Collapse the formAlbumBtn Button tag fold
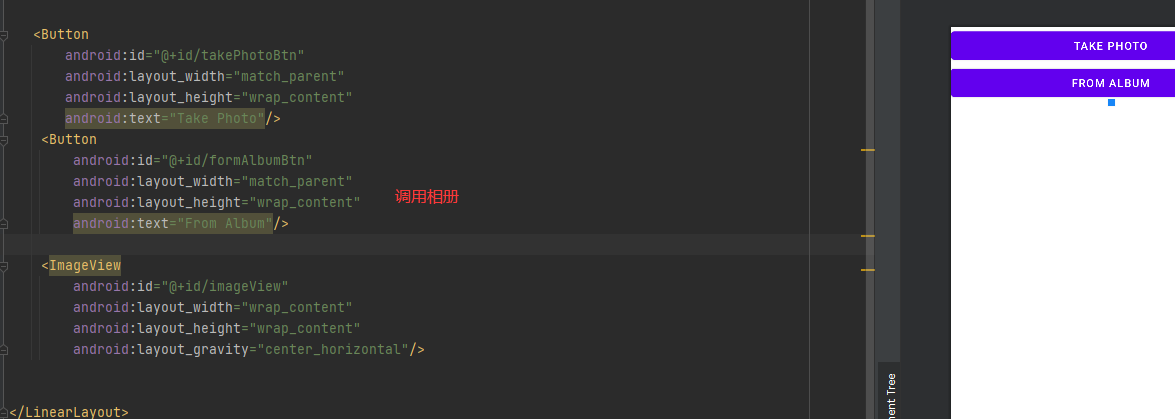 tap(4, 139)
